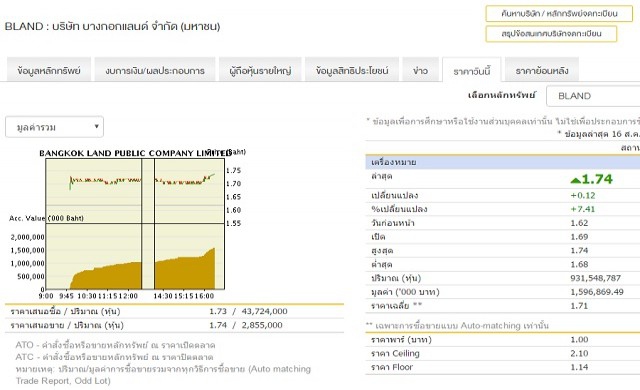This screenshot has width=640, height=390.
Task: Click the ATO explanation note
Action: click(115, 345)
